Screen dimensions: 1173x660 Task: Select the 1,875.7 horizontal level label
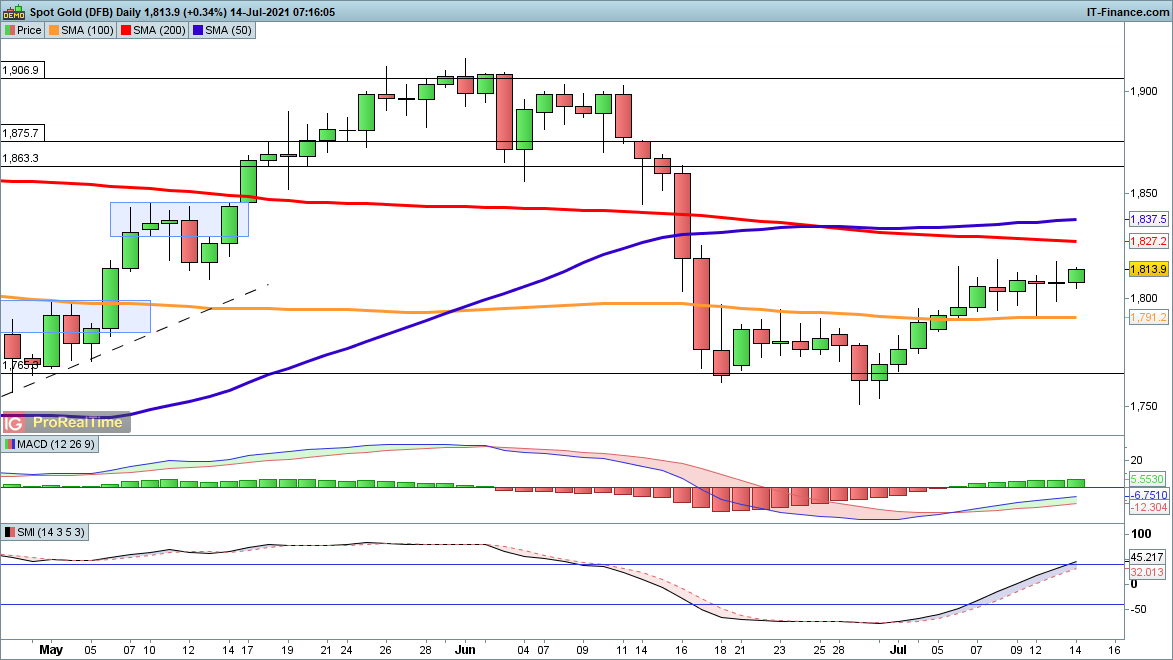pyautogui.click(x=21, y=133)
